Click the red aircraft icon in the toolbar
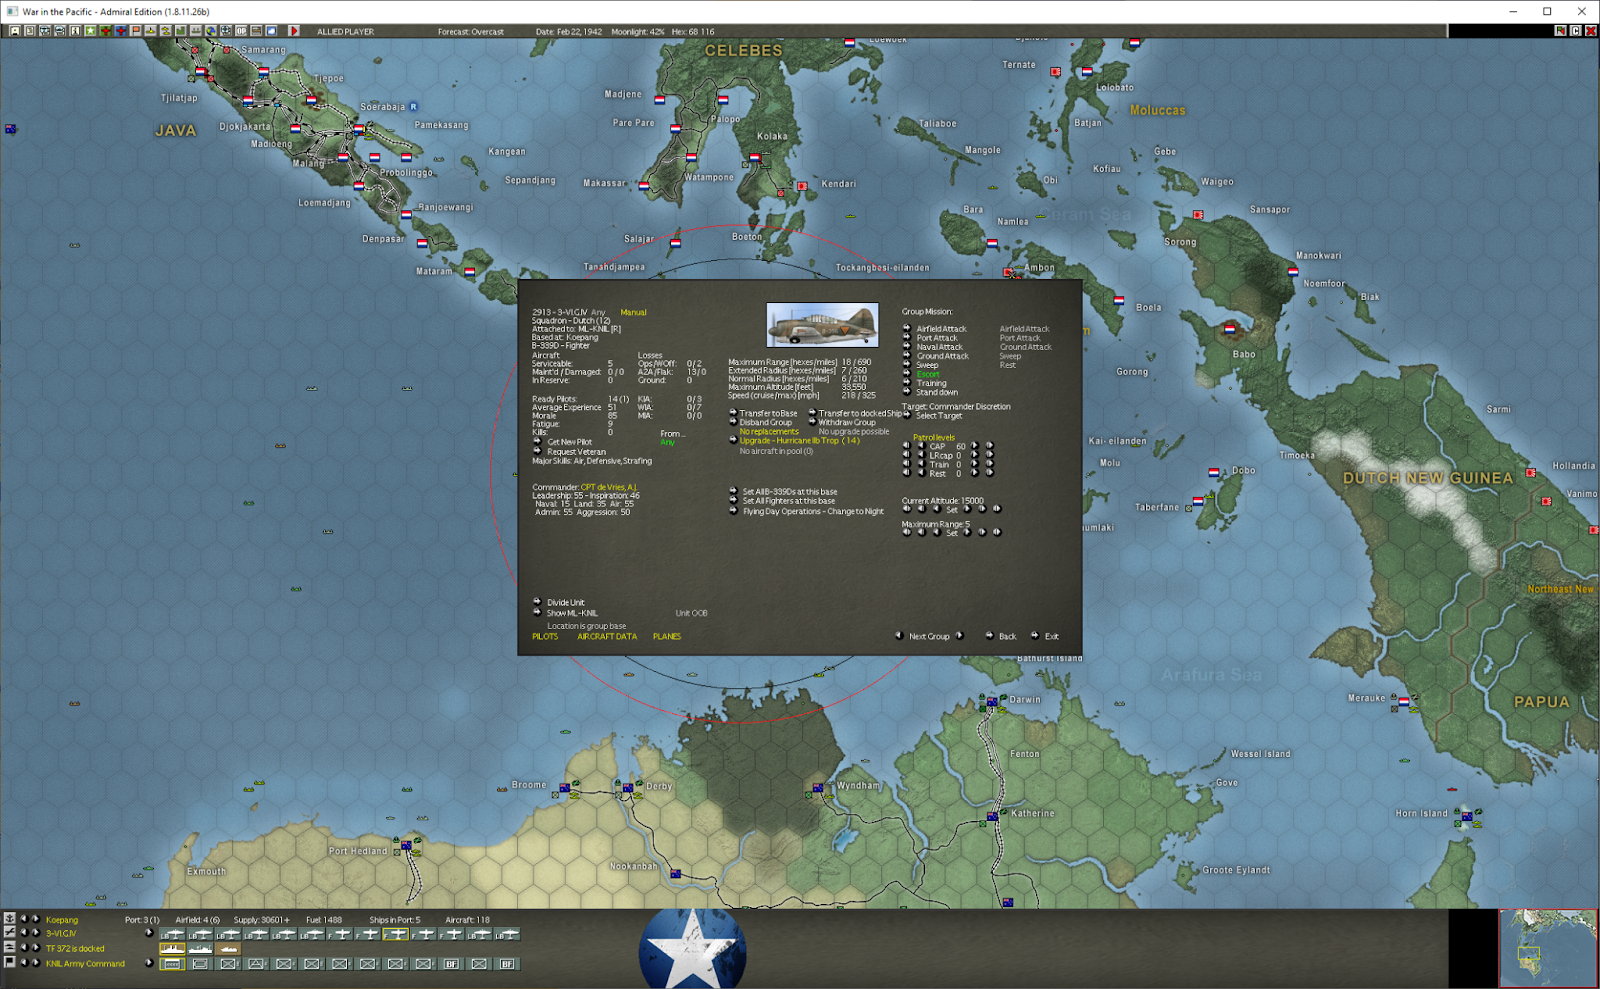 pyautogui.click(x=105, y=31)
